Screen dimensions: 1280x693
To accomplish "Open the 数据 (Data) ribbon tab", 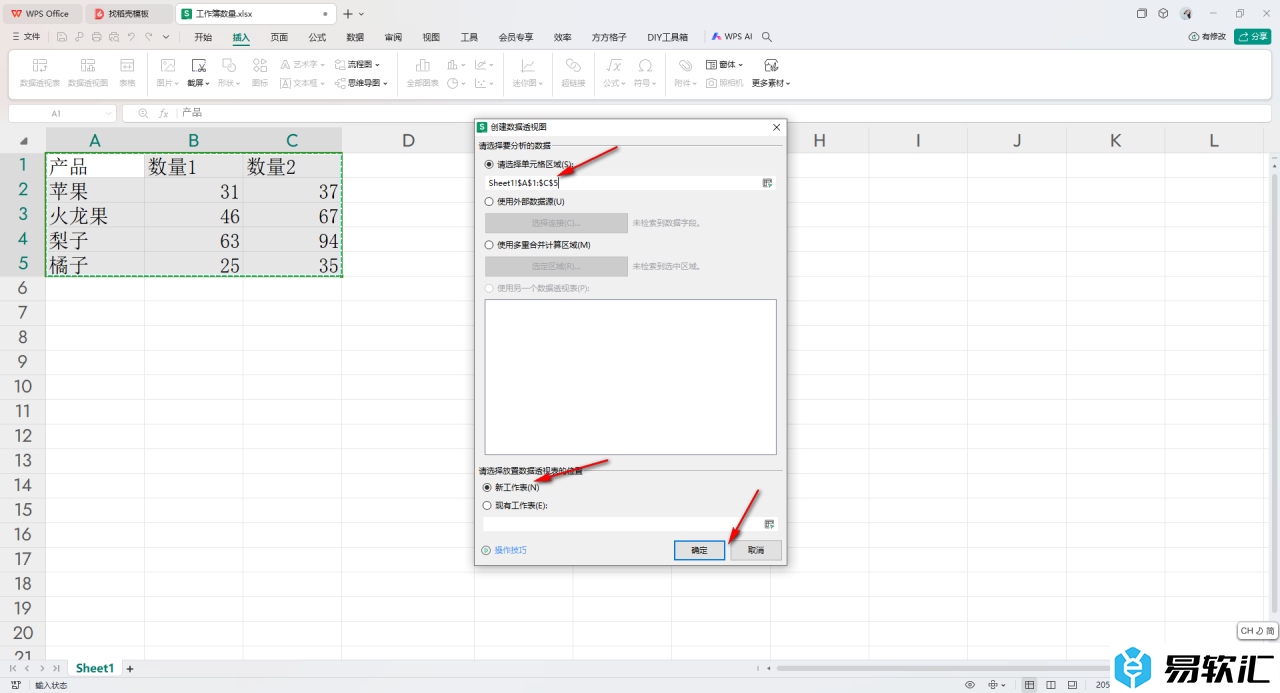I will click(355, 37).
